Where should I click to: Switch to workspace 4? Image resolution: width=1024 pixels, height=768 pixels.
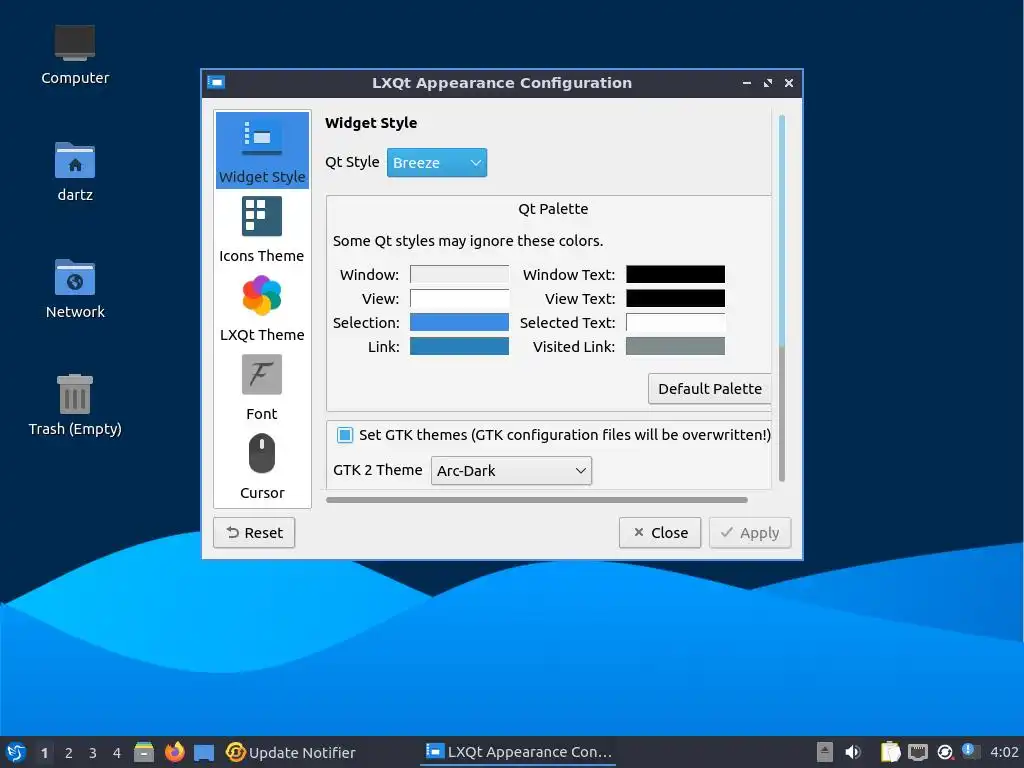click(117, 753)
